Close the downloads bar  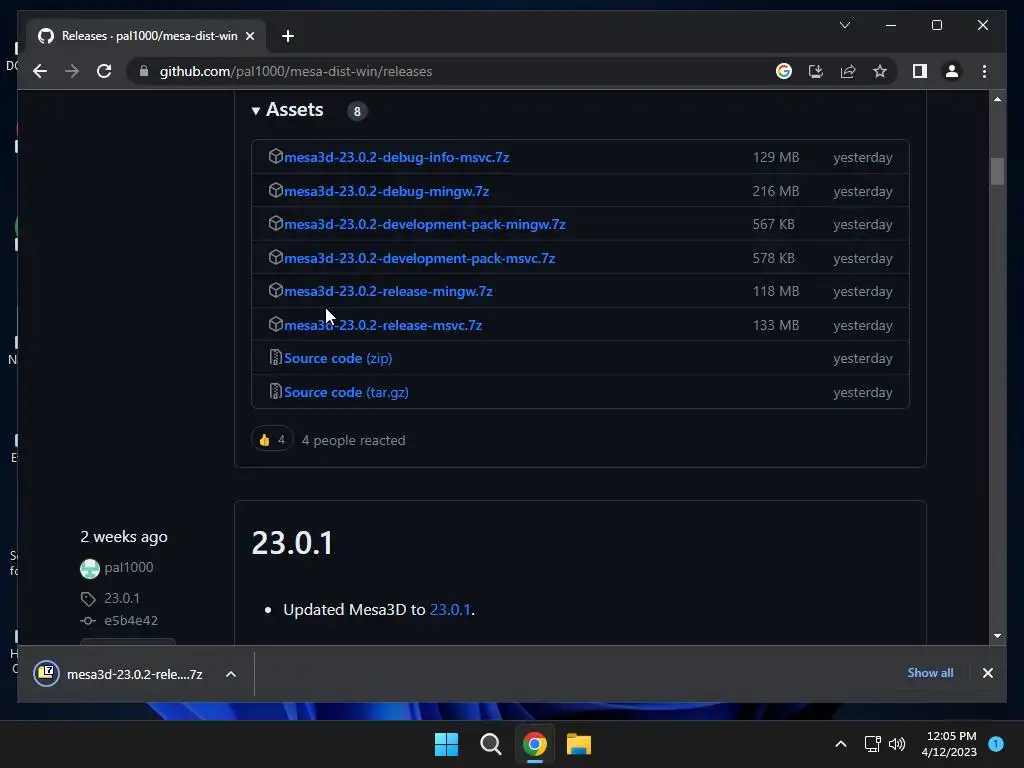[987, 673]
